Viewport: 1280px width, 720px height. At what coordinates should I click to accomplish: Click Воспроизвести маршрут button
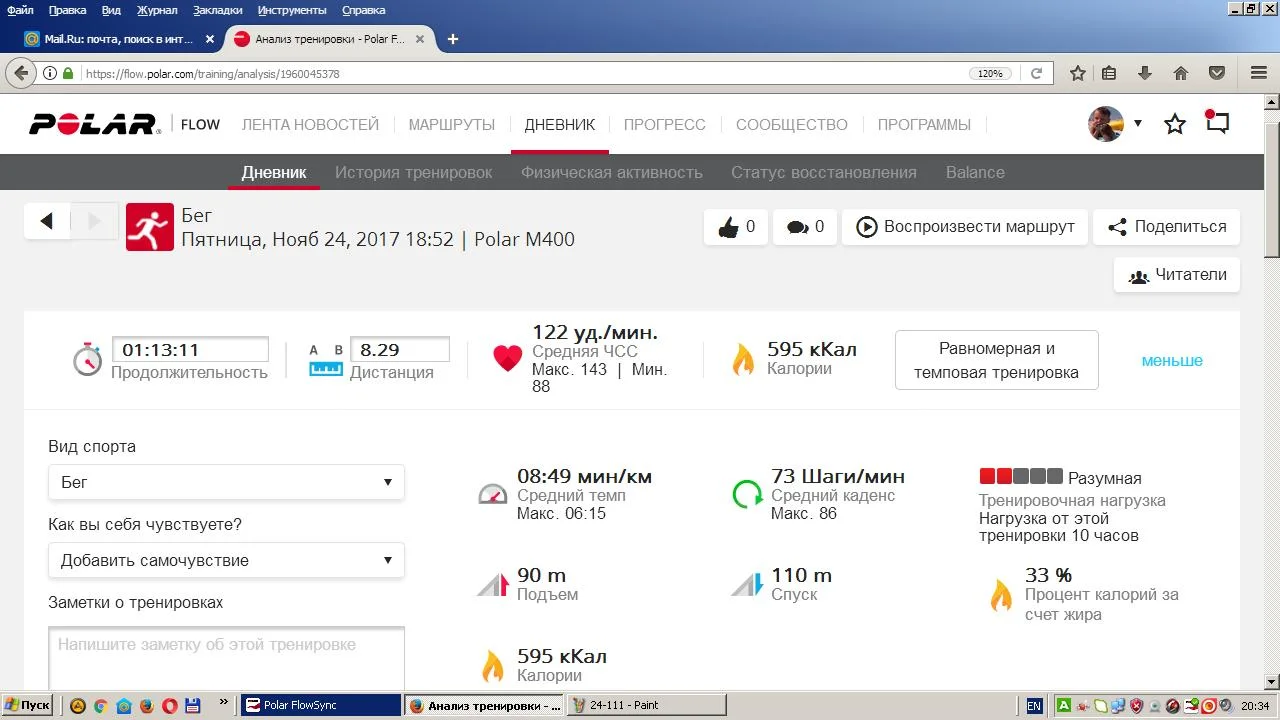965,227
